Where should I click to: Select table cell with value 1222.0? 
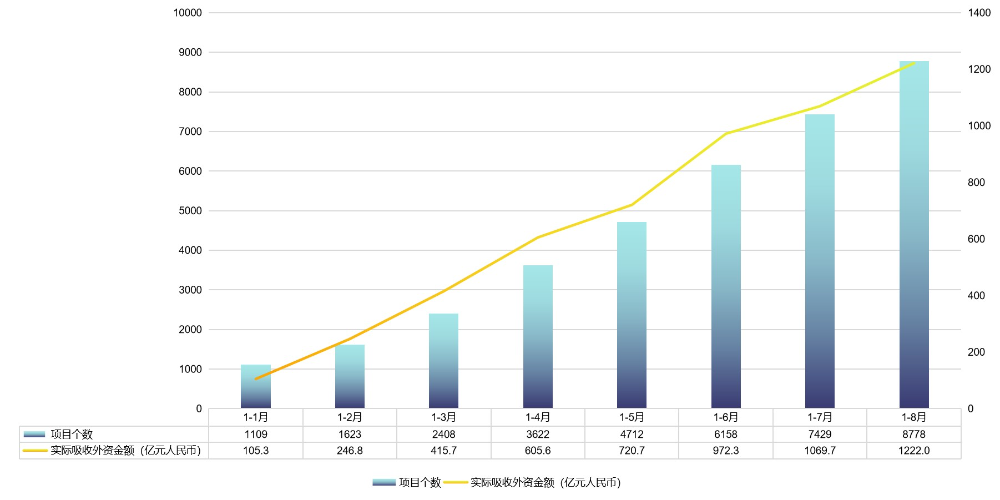tap(914, 451)
